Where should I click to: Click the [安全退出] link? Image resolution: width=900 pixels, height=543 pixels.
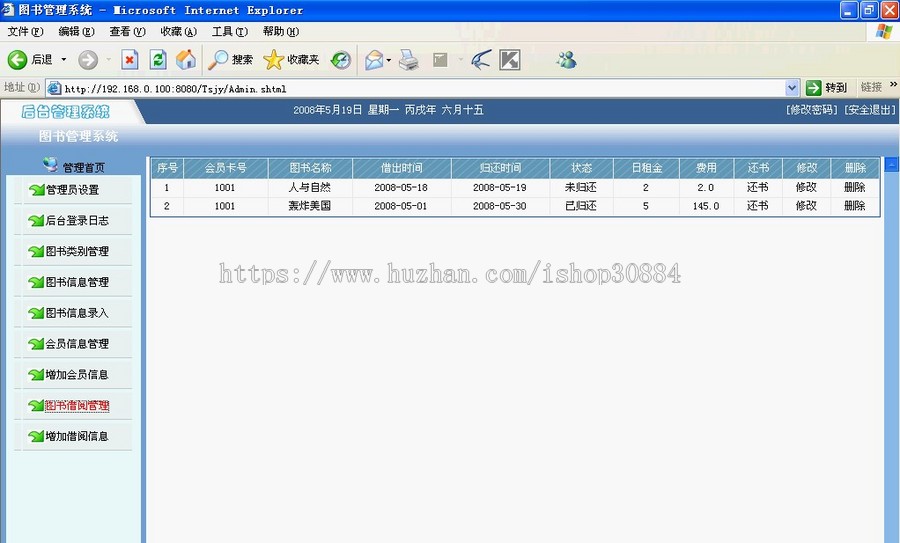pos(870,110)
